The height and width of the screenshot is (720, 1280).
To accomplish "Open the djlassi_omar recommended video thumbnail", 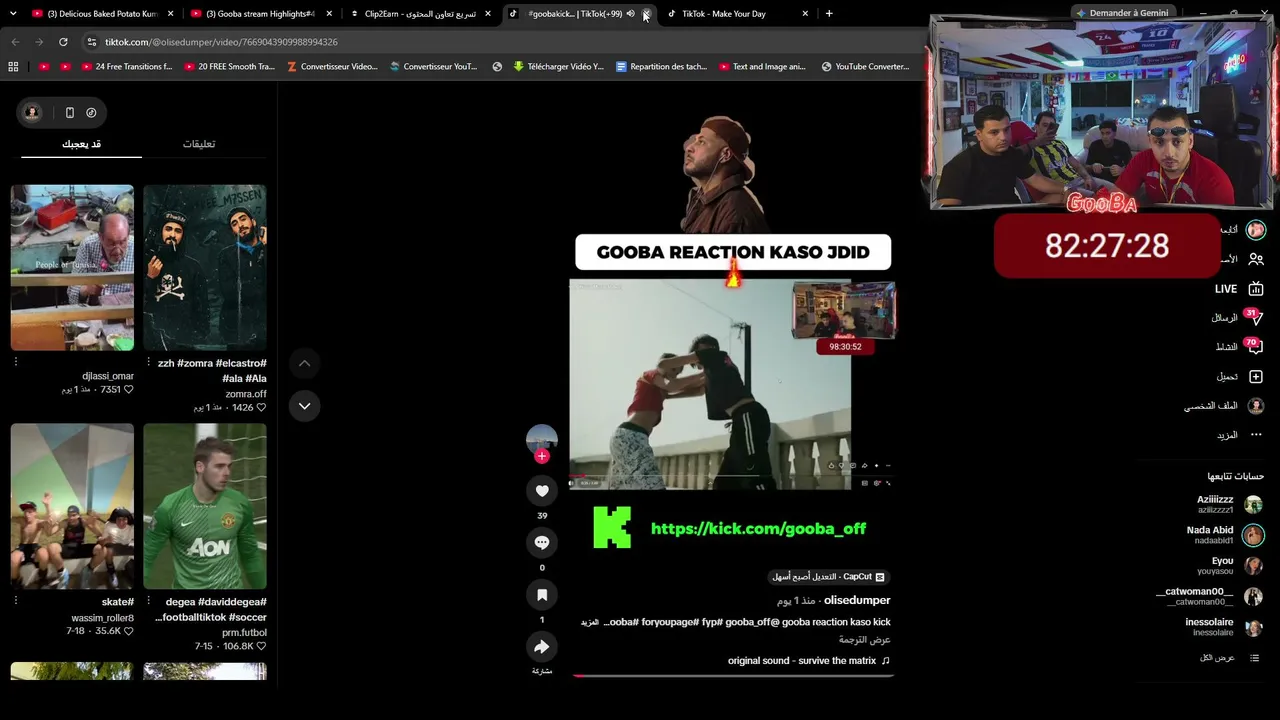I will pyautogui.click(x=72, y=267).
